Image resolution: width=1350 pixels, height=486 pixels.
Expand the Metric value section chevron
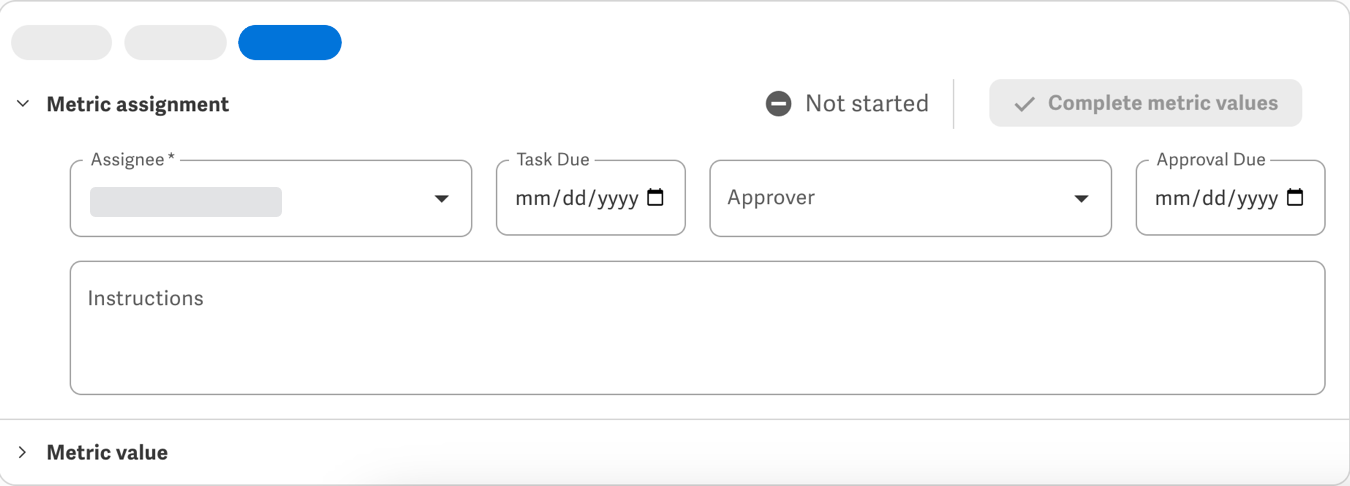tap(23, 453)
